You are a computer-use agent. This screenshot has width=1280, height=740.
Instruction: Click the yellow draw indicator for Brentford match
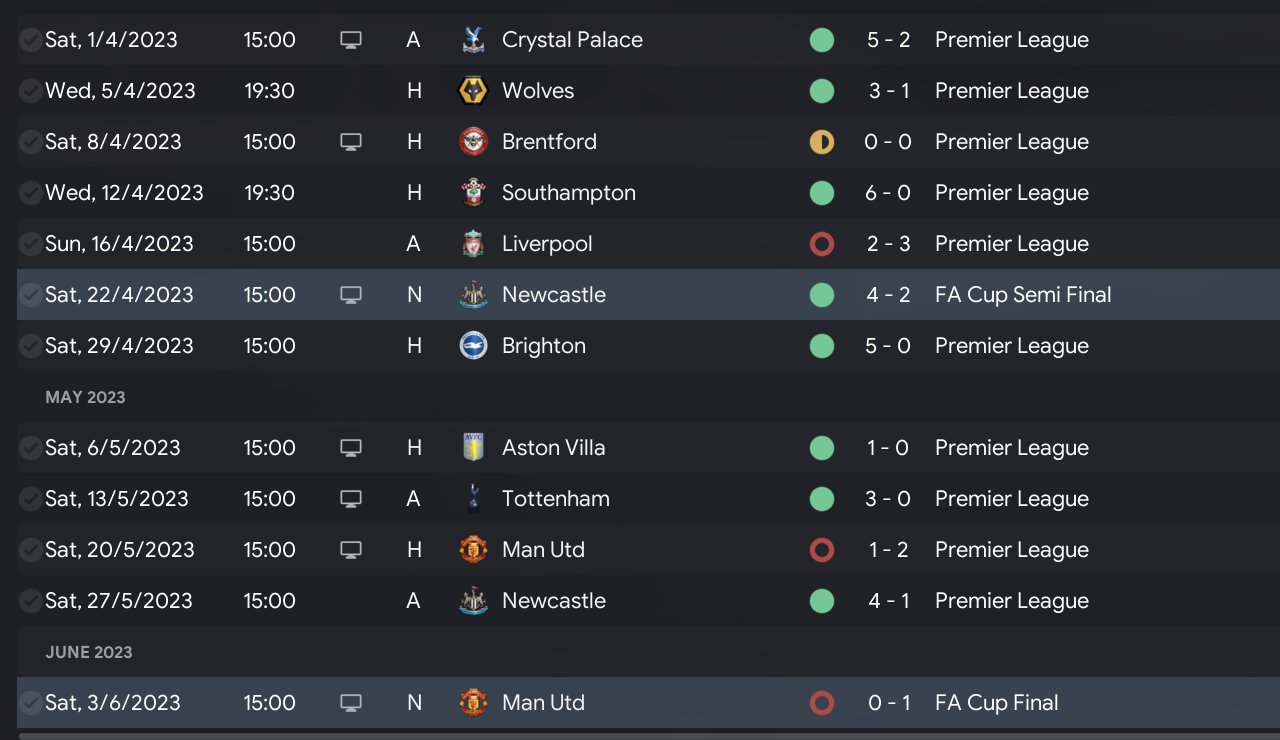pyautogui.click(x=822, y=142)
